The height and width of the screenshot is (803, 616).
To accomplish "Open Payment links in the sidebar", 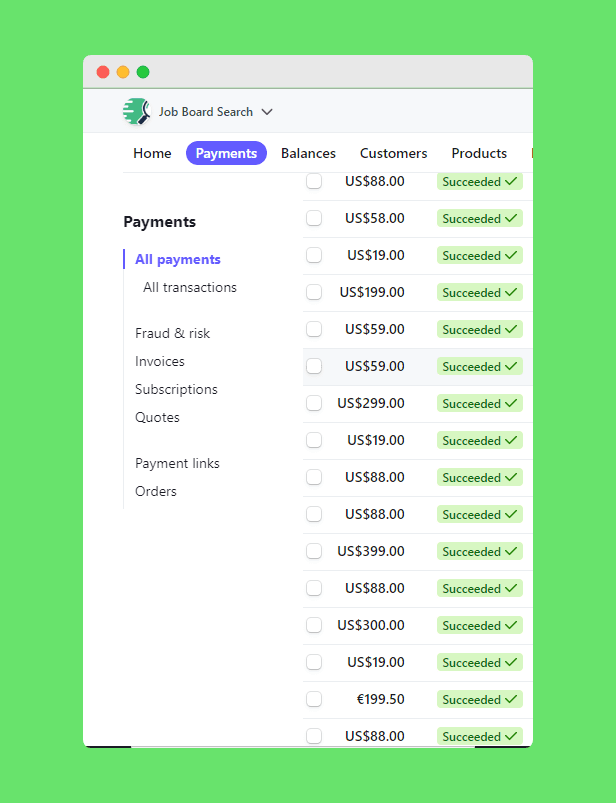I will tap(177, 463).
